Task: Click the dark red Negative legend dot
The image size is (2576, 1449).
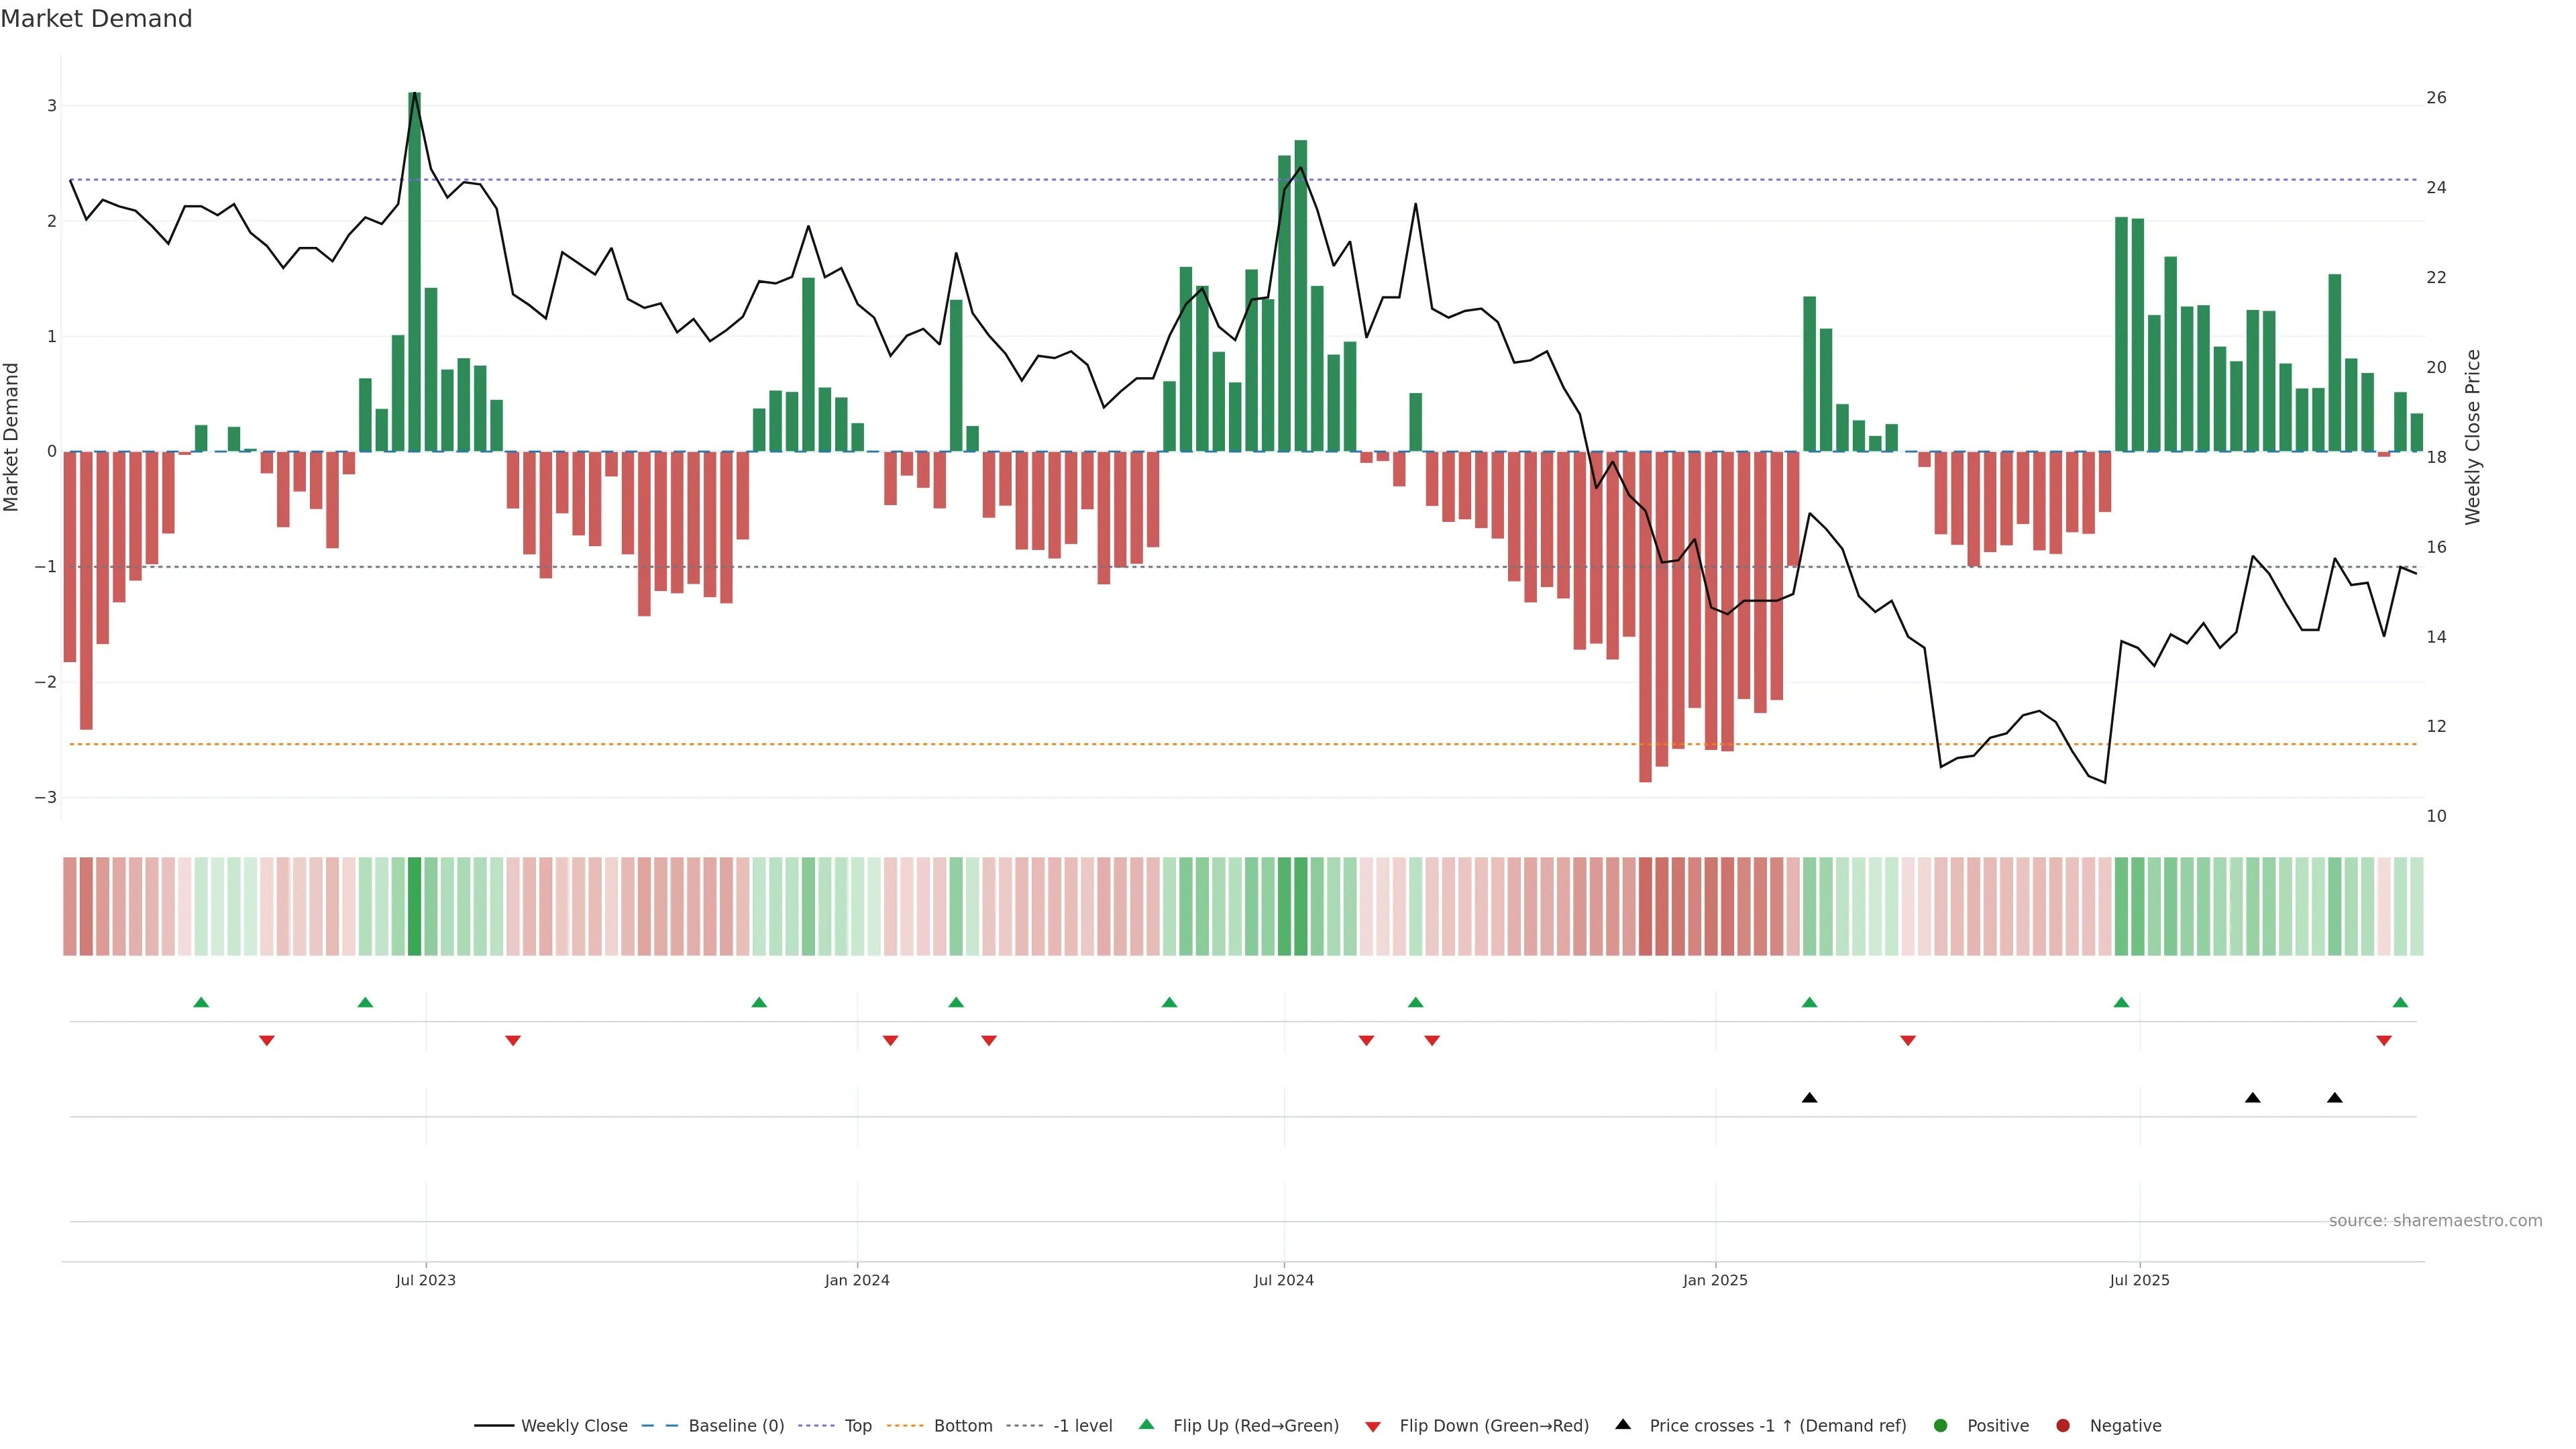Action: click(2063, 1425)
